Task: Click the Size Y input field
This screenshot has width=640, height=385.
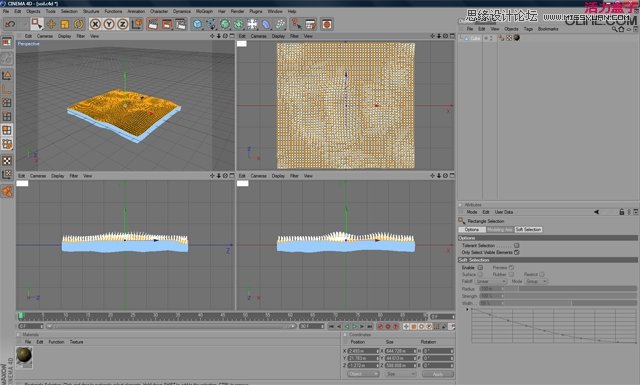Action: (400, 358)
